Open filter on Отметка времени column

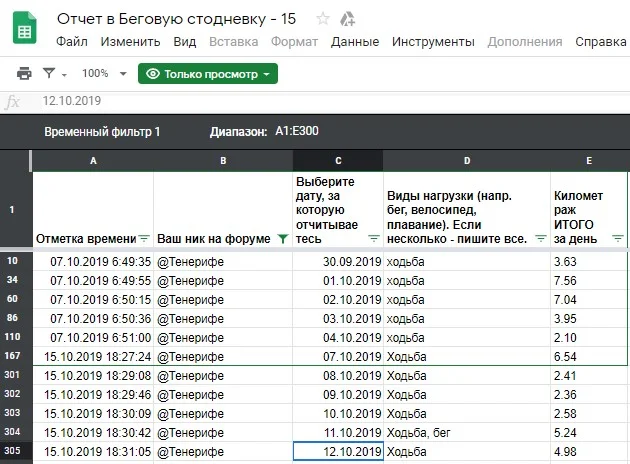coord(144,239)
